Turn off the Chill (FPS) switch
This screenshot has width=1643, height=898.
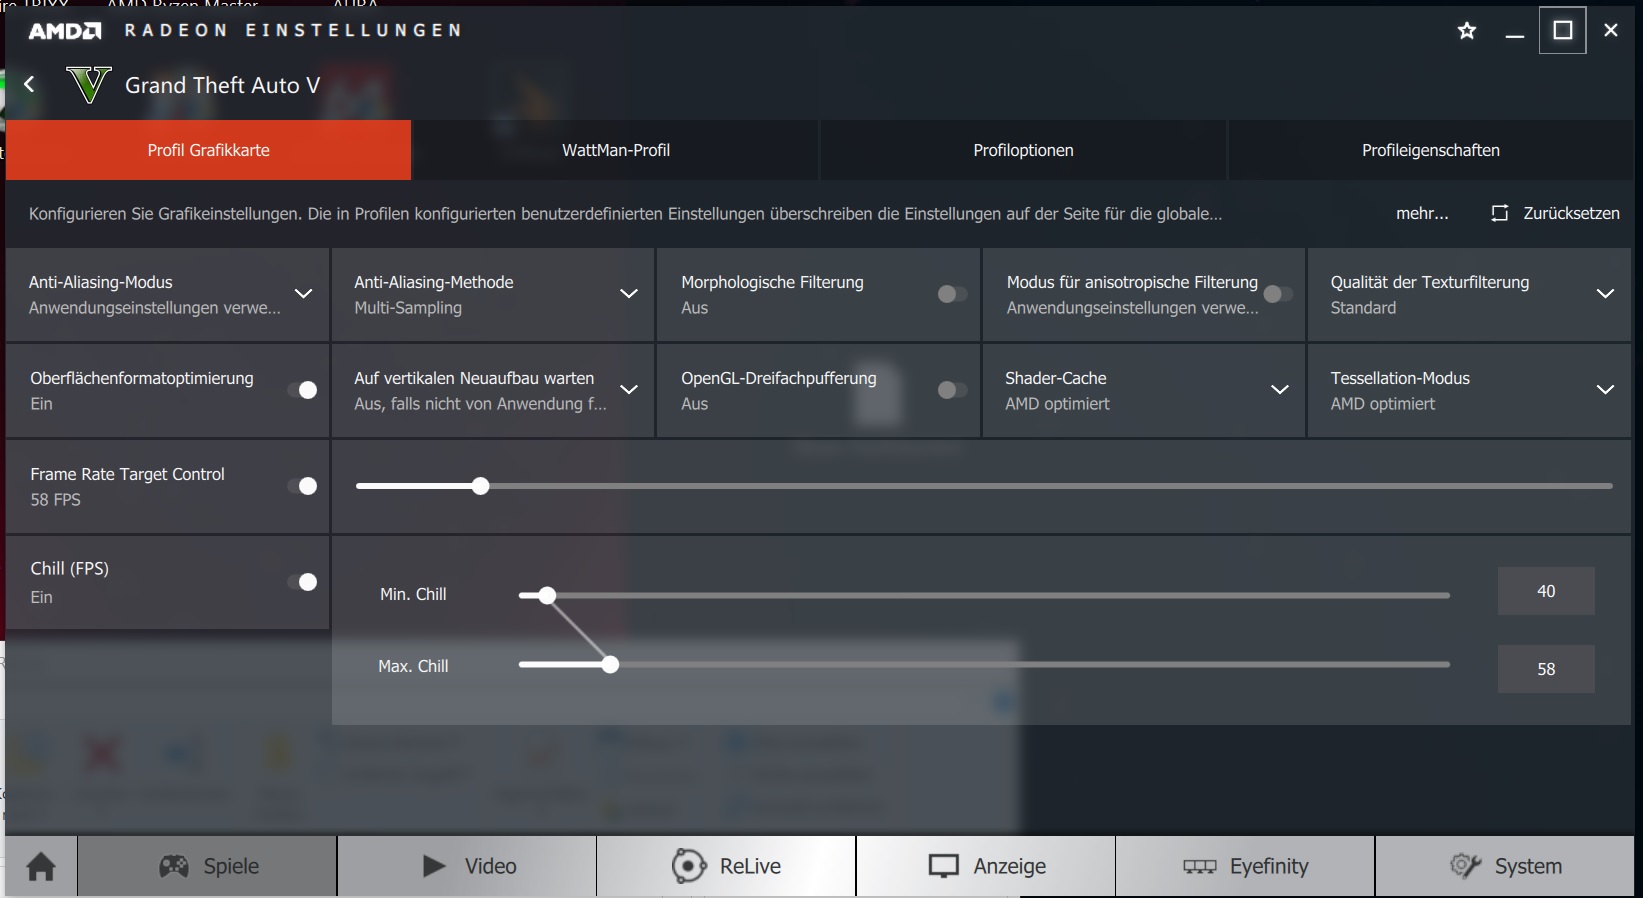point(302,582)
